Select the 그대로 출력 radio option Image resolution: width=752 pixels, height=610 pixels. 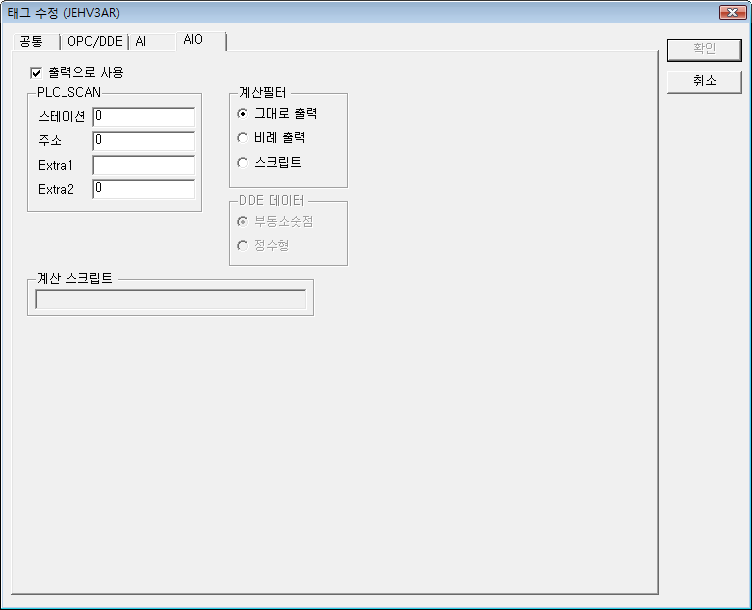coord(242,114)
